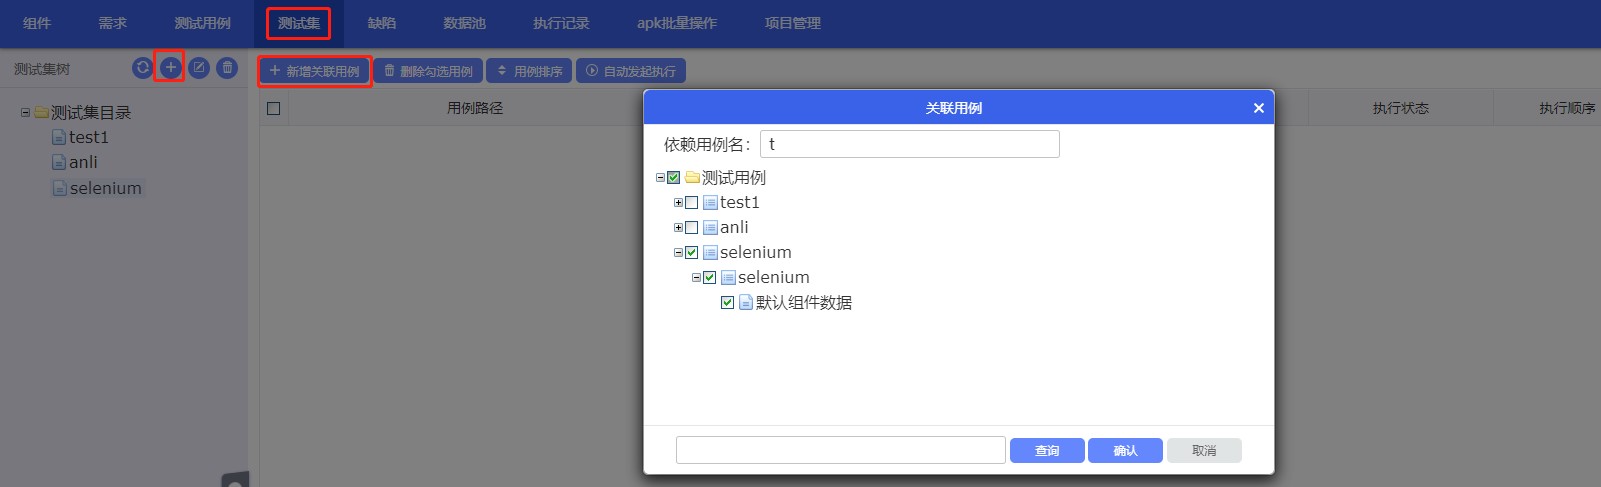Click the trash icon in 测试集树 panel
The width and height of the screenshot is (1601, 487).
point(227,68)
